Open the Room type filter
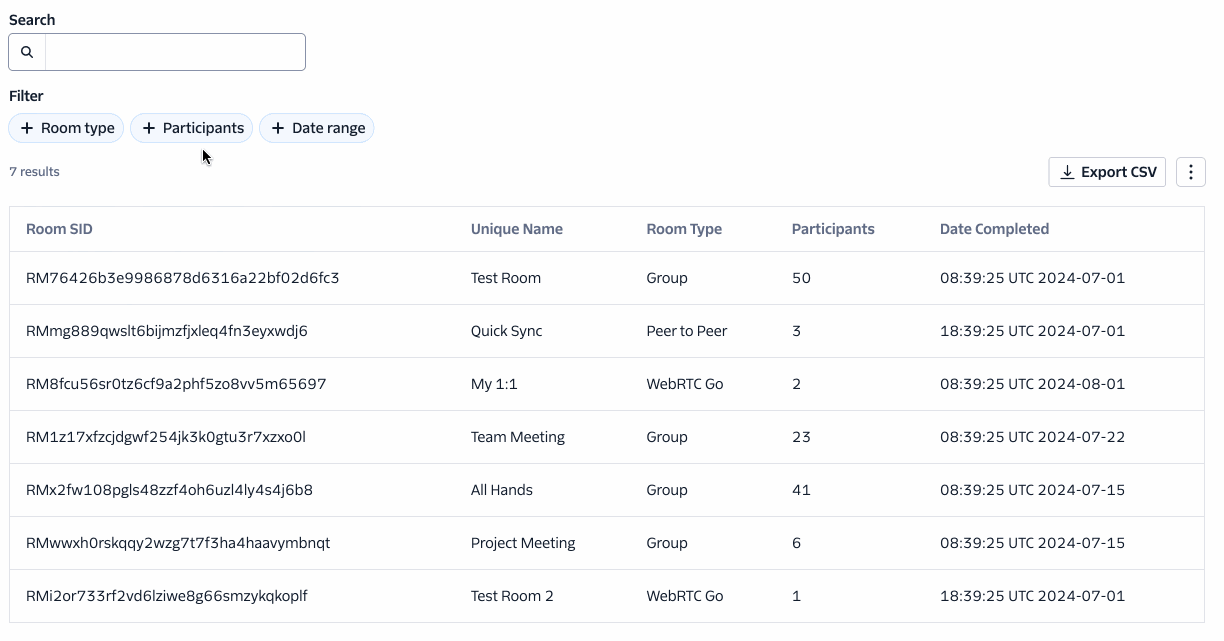 pos(67,128)
